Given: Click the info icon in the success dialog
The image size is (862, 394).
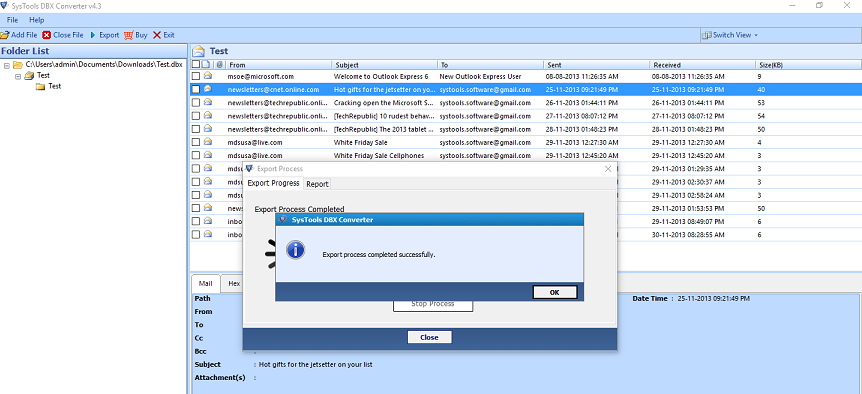Looking at the screenshot, I should pyautogui.click(x=296, y=250).
